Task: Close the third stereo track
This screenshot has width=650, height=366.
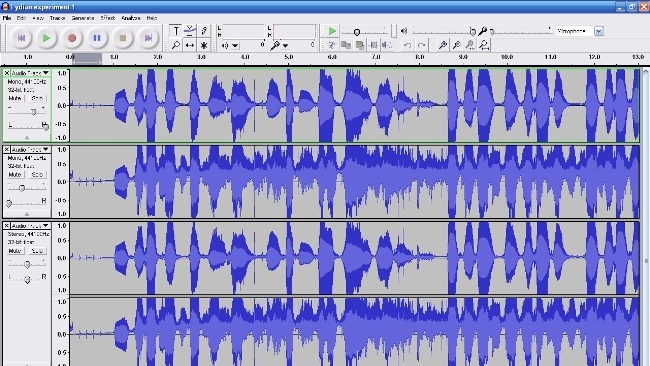Action: coord(7,225)
